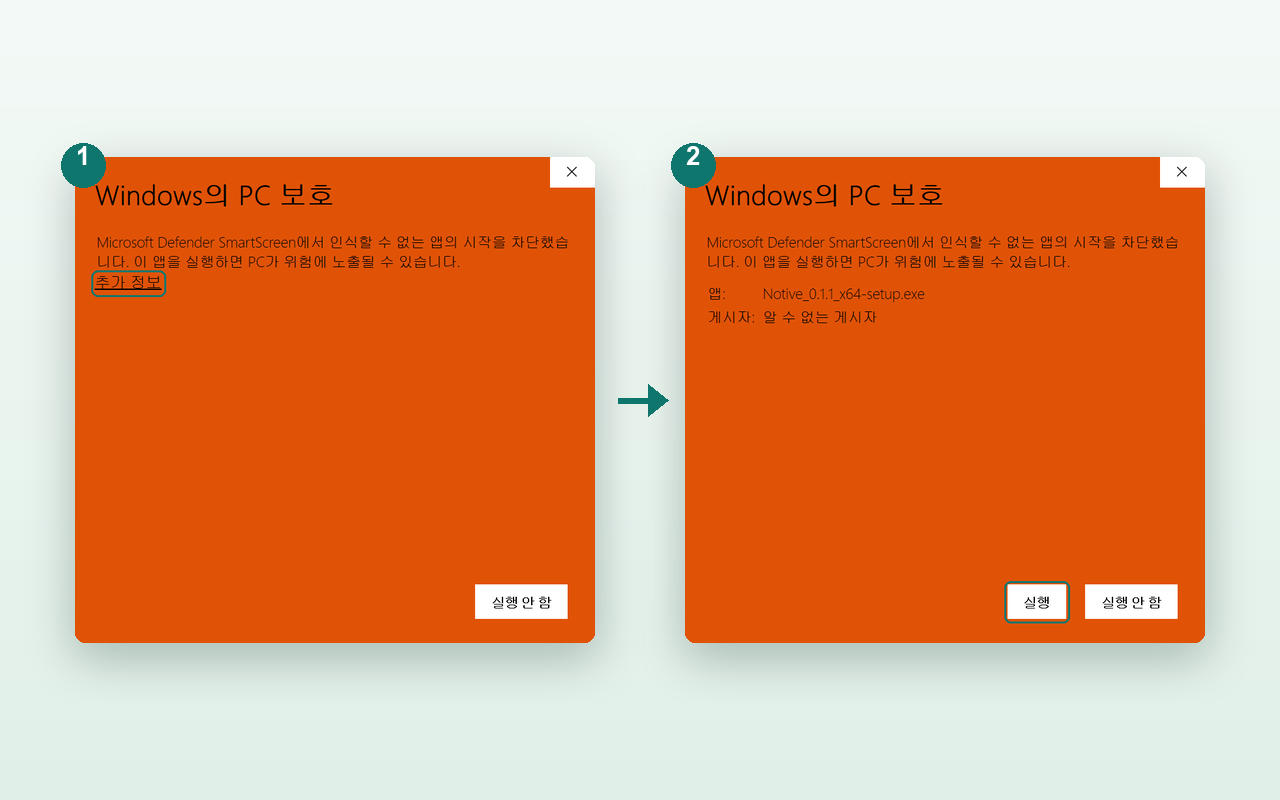Click the 앱: label in the right dialog
Viewport: 1280px width, 800px height.
716,294
